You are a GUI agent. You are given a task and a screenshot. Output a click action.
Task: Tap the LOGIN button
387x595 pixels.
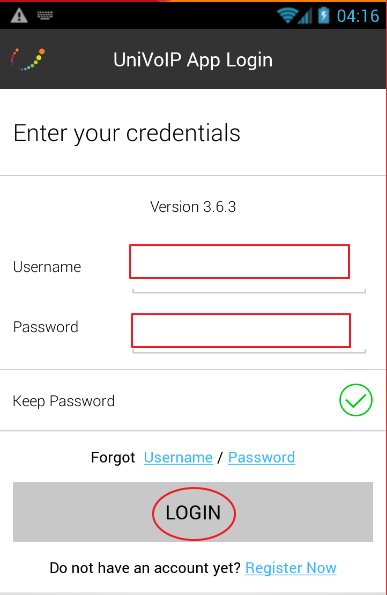click(x=193, y=512)
